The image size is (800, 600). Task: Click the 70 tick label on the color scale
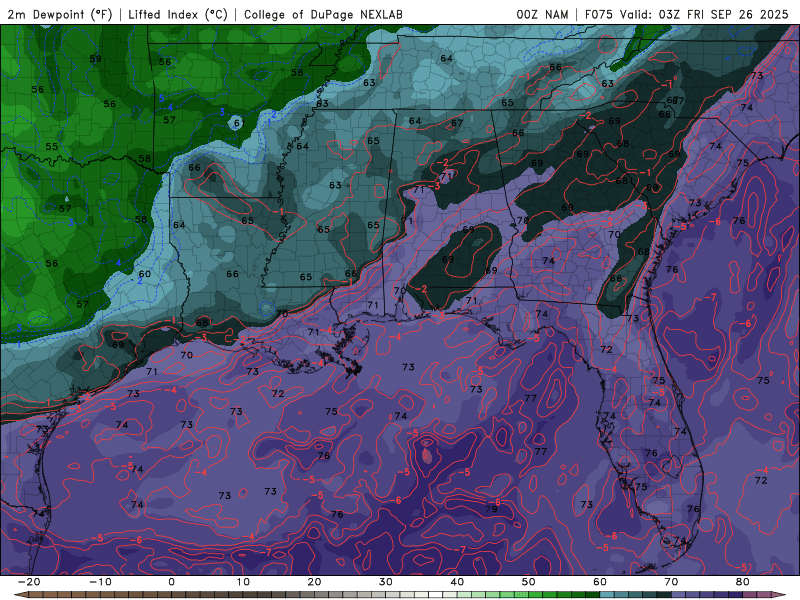tap(671, 582)
